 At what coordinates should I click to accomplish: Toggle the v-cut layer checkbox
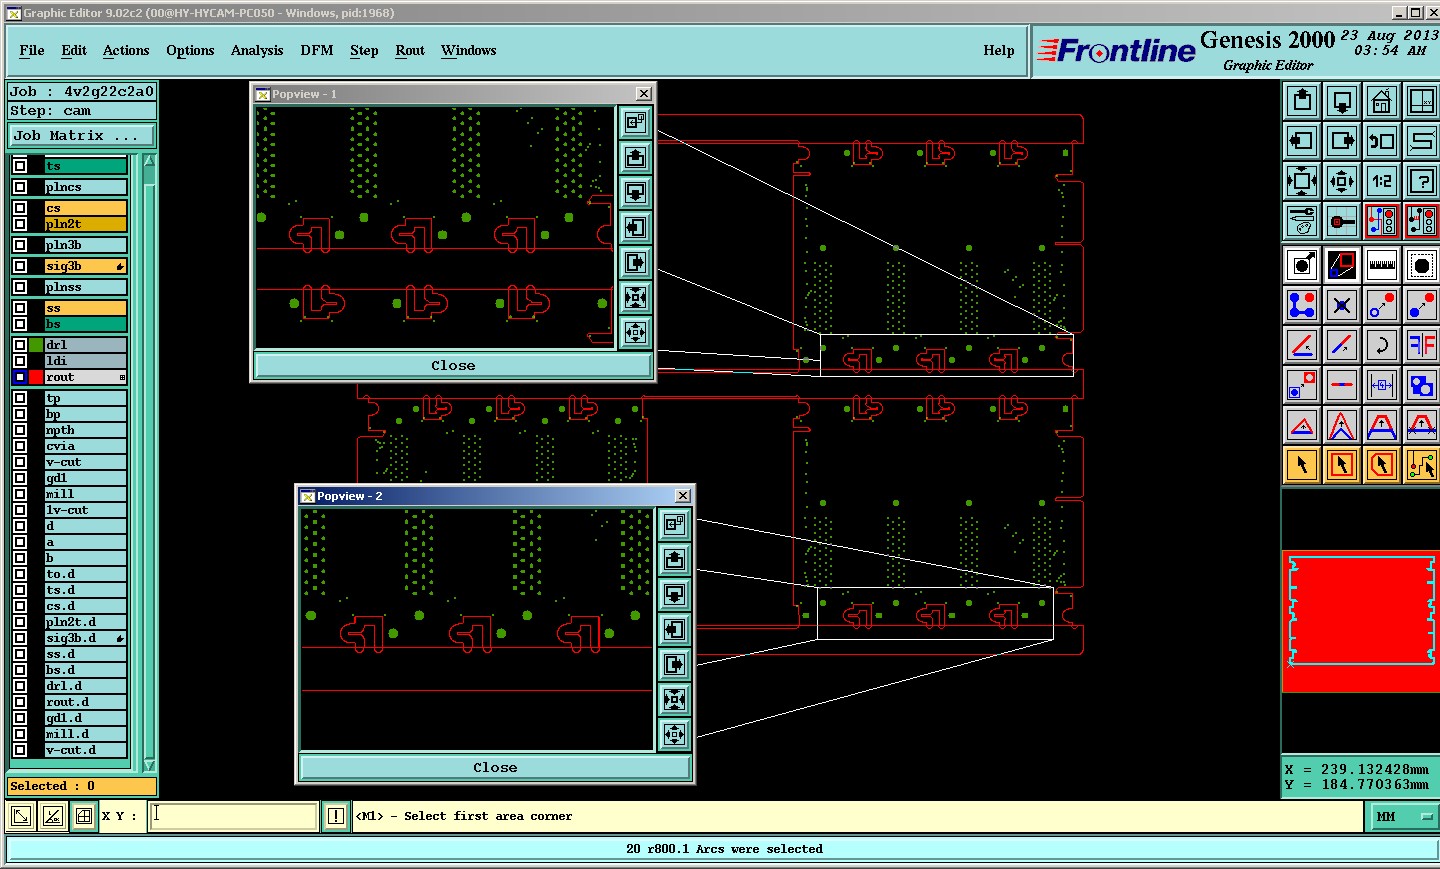20,462
